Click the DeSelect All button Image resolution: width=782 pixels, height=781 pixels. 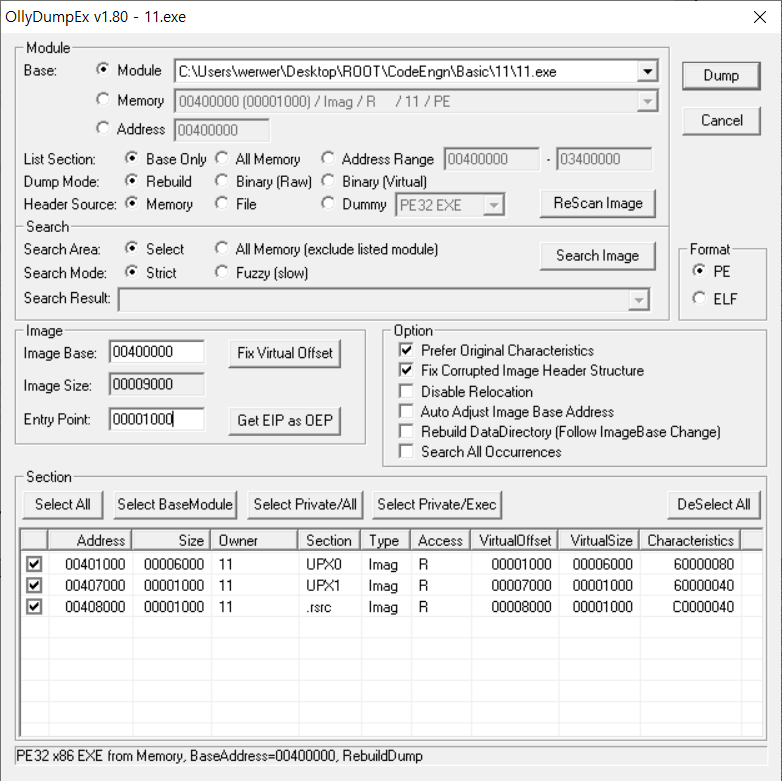pos(714,505)
